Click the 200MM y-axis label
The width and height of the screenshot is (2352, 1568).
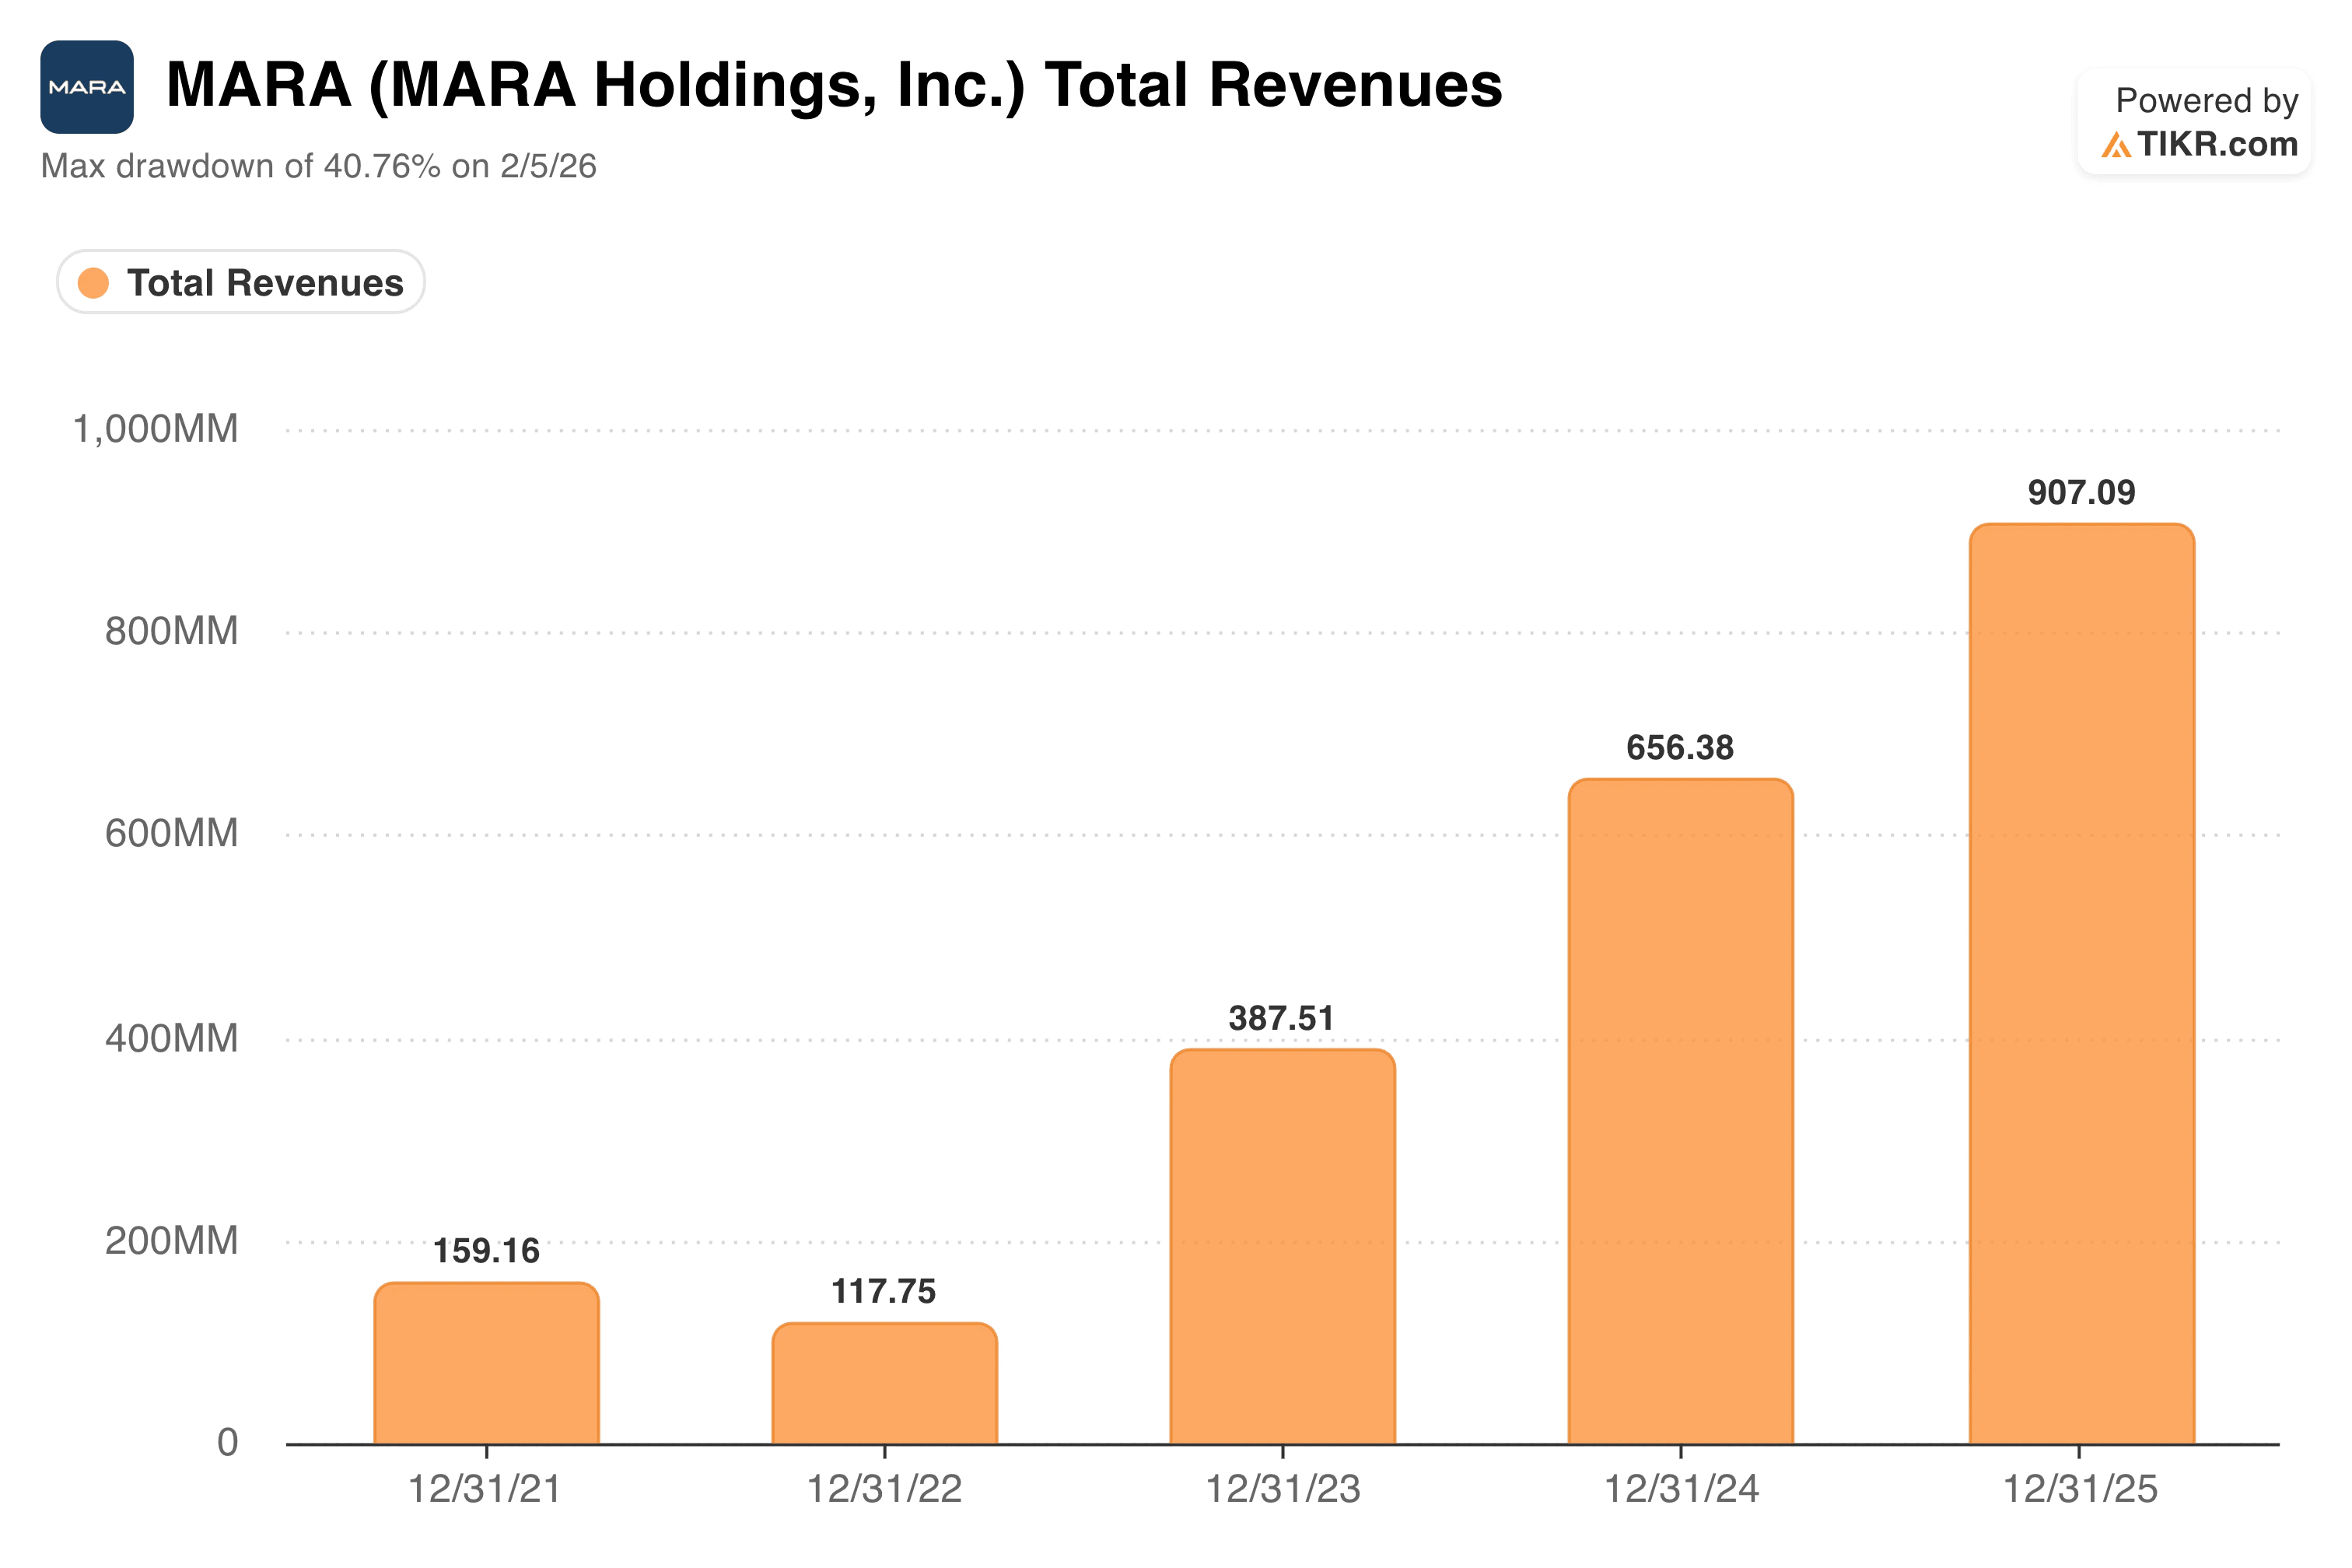172,1240
